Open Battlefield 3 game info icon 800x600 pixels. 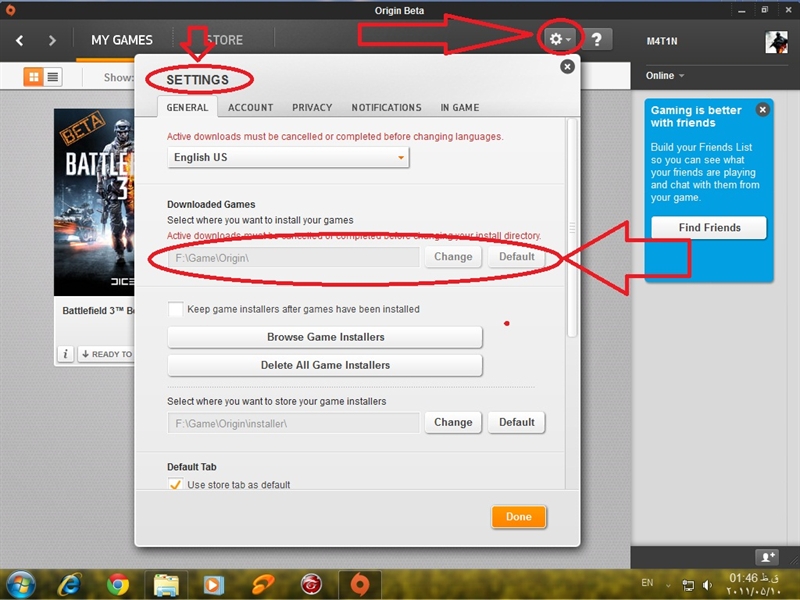(65, 354)
